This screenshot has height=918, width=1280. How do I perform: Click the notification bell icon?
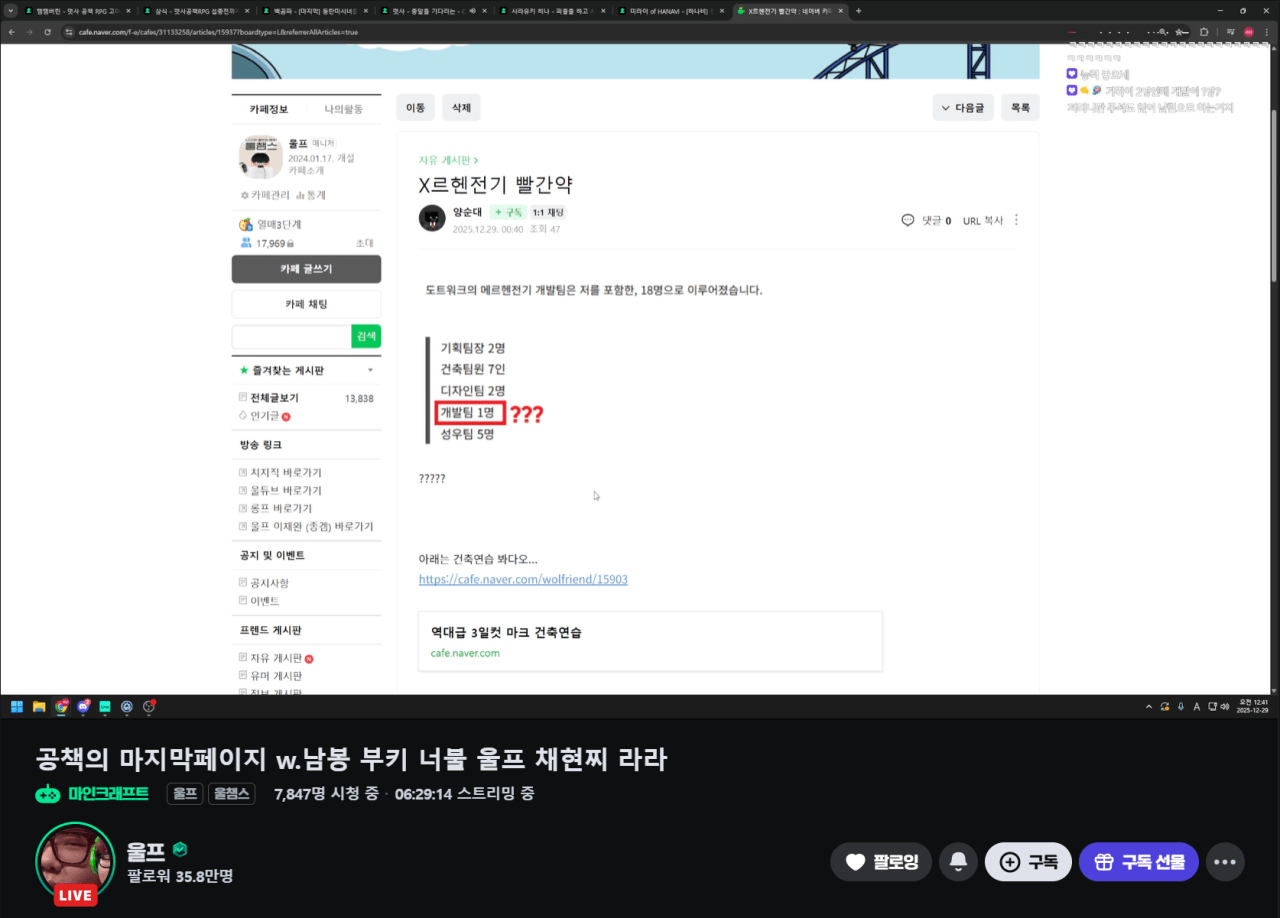tap(958, 861)
